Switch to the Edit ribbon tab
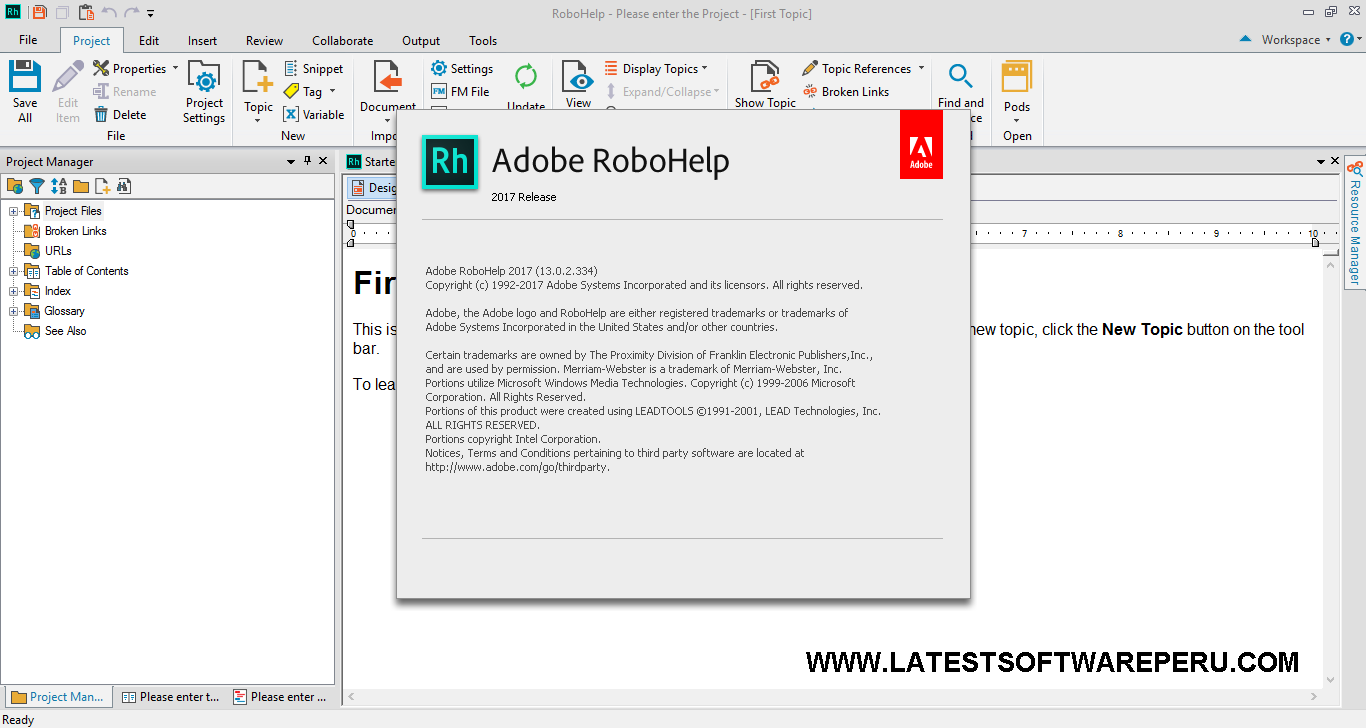The width and height of the screenshot is (1366, 728). [149, 41]
